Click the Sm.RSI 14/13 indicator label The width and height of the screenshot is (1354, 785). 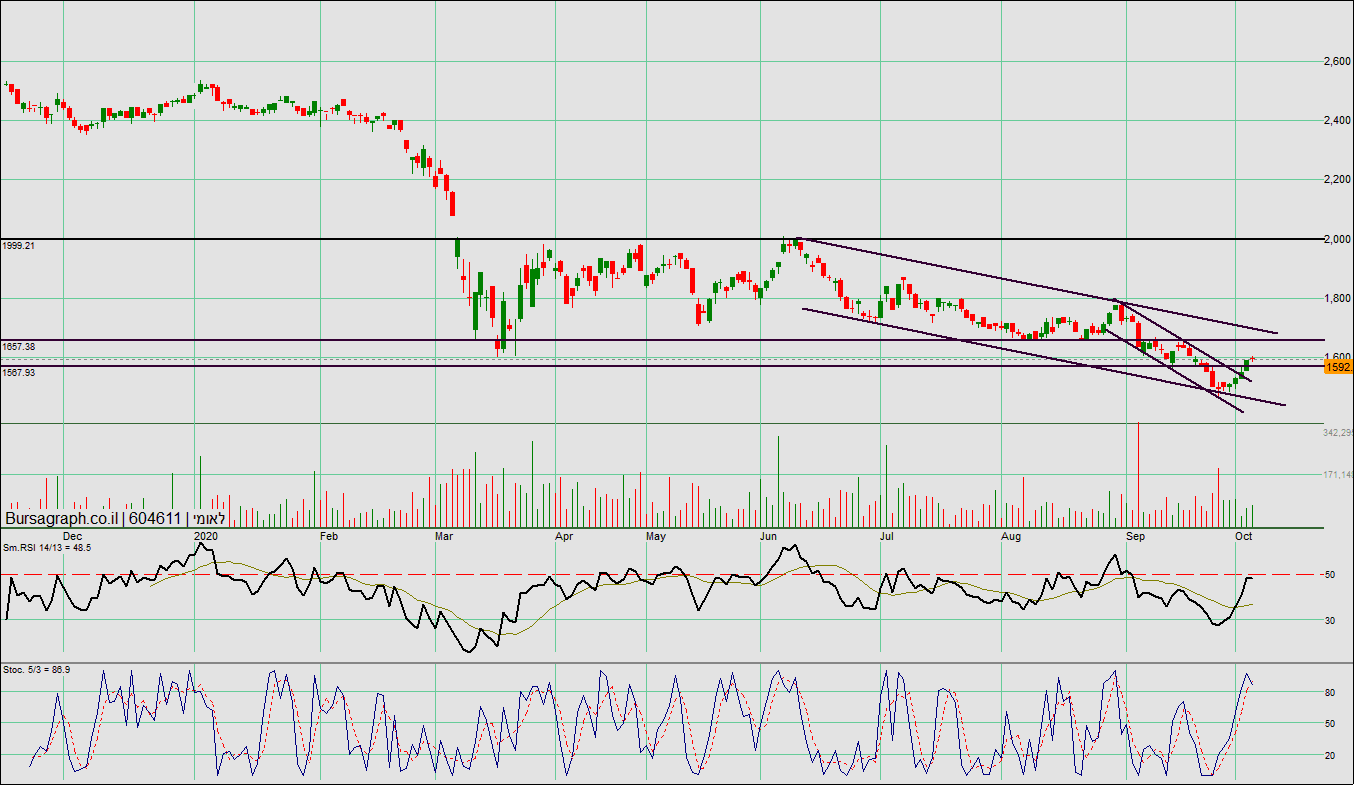[x=47, y=547]
